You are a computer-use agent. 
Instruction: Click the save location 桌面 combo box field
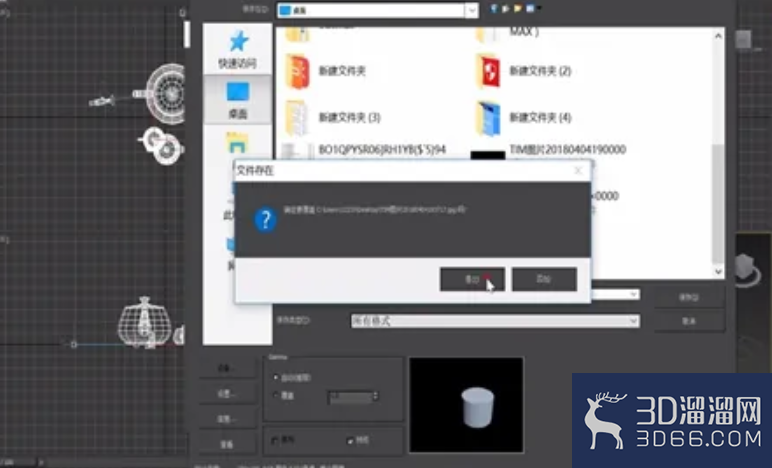(378, 10)
